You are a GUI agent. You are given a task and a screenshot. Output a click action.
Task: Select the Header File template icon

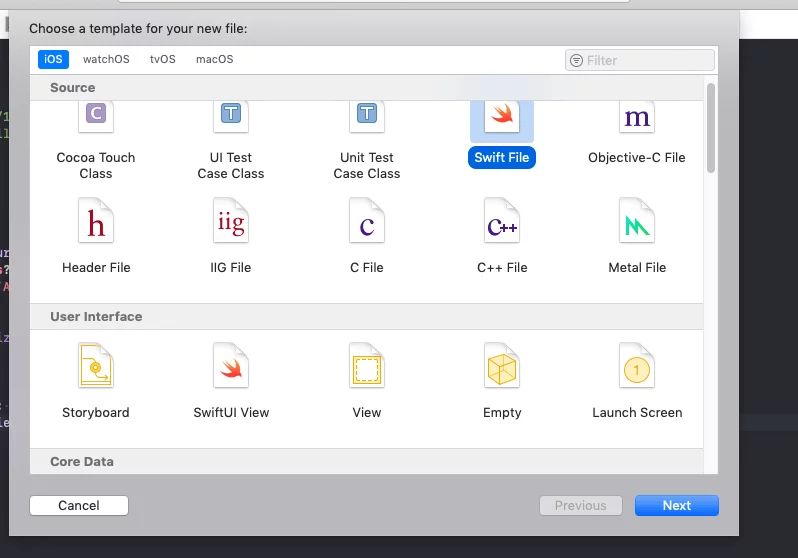click(x=96, y=220)
